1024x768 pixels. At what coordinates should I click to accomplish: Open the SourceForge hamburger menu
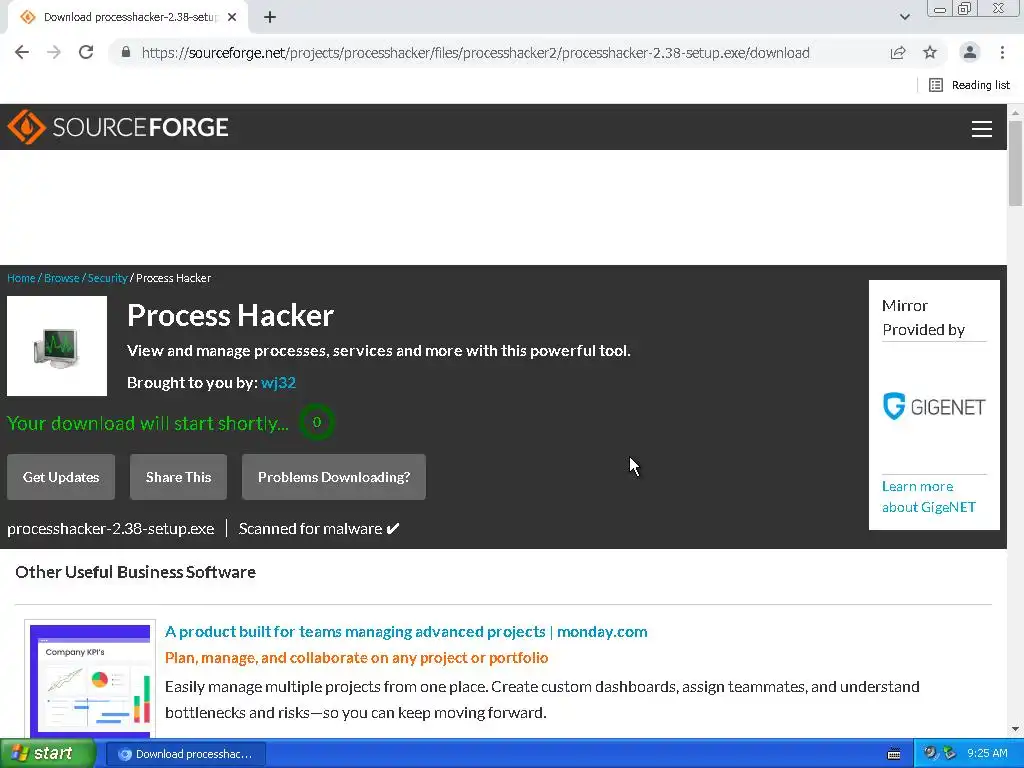click(982, 129)
